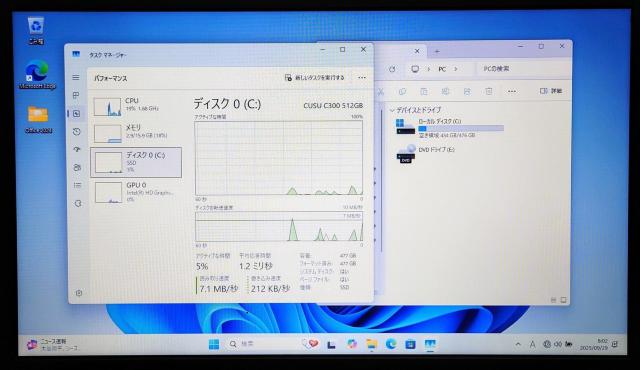Switch Explorer to details list view icon
The height and width of the screenshot is (370, 640).
tap(553, 300)
